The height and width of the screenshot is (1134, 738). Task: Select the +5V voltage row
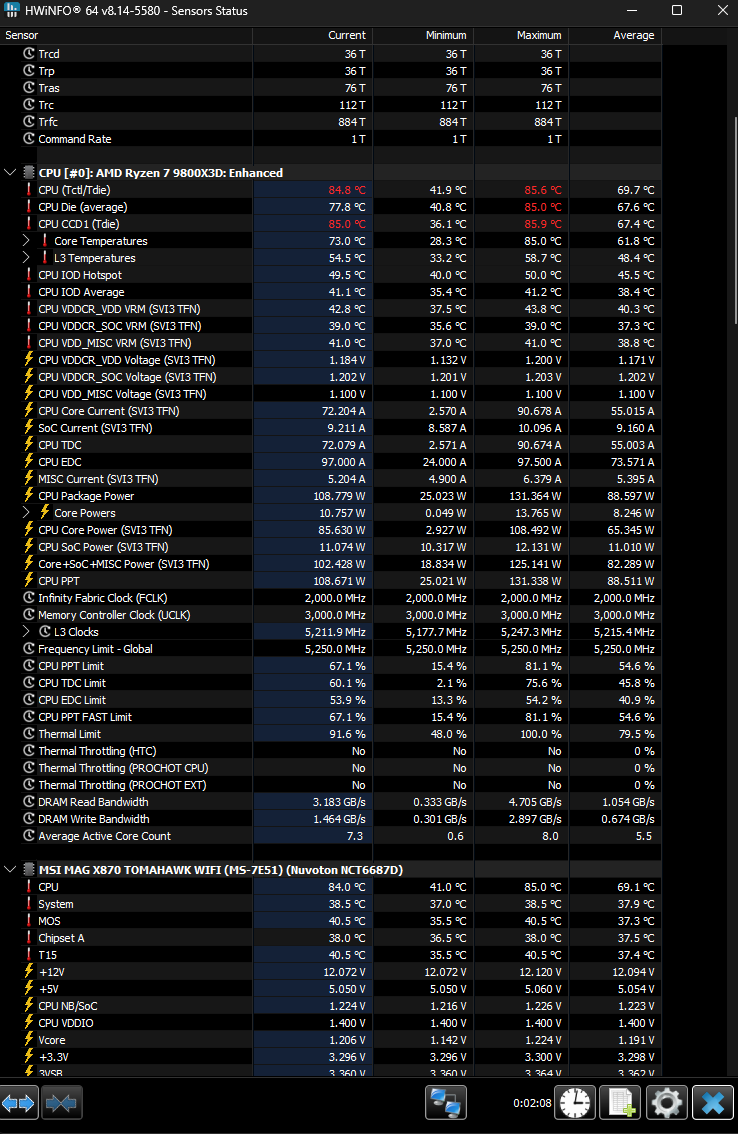click(x=331, y=989)
